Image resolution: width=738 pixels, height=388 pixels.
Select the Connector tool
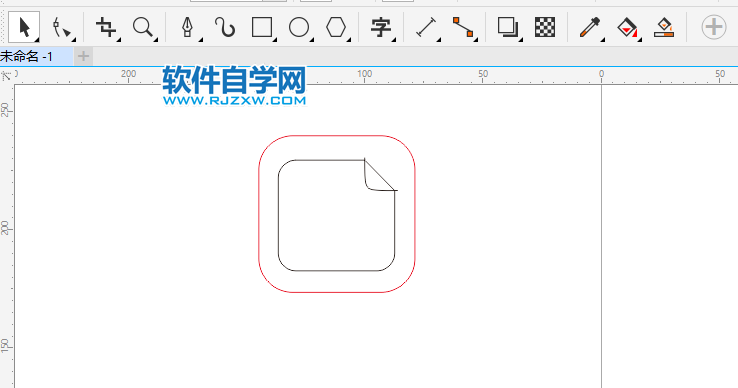(x=463, y=27)
